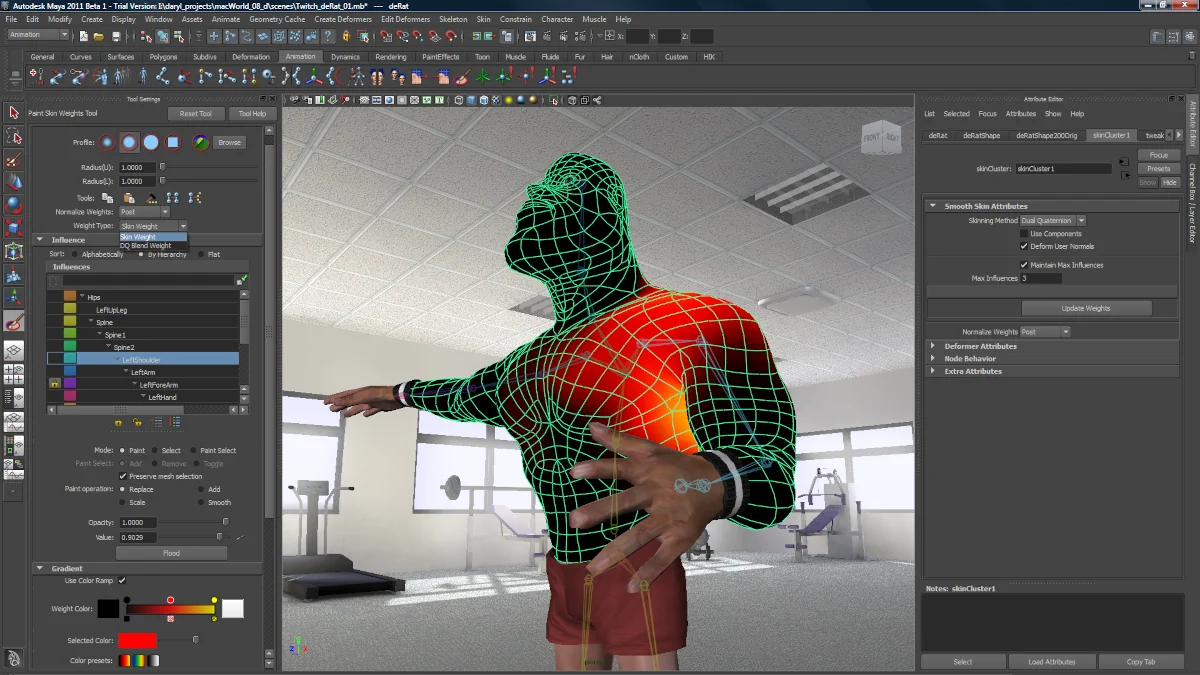The width and height of the screenshot is (1200, 675).
Task: Select the rainbow color preset
Action: [140, 661]
